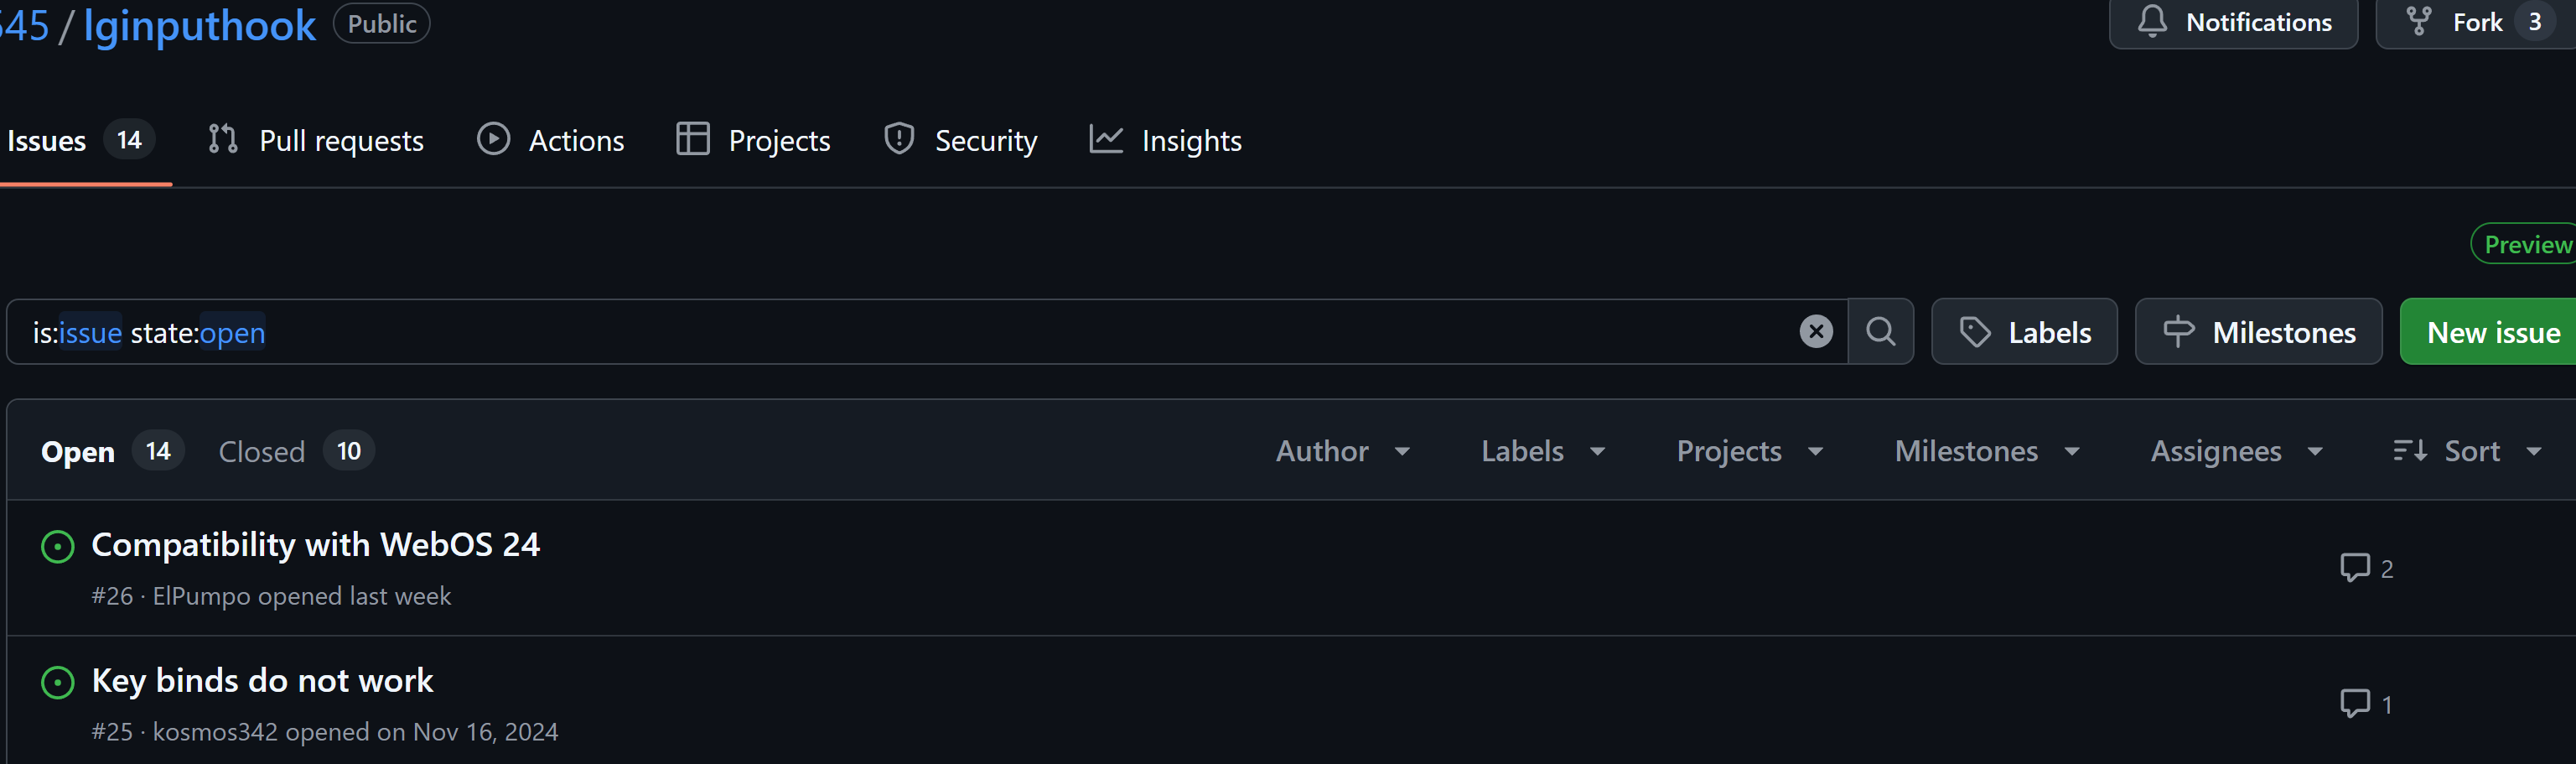The width and height of the screenshot is (2576, 764).
Task: Click the issue search filter input field
Action: point(900,332)
